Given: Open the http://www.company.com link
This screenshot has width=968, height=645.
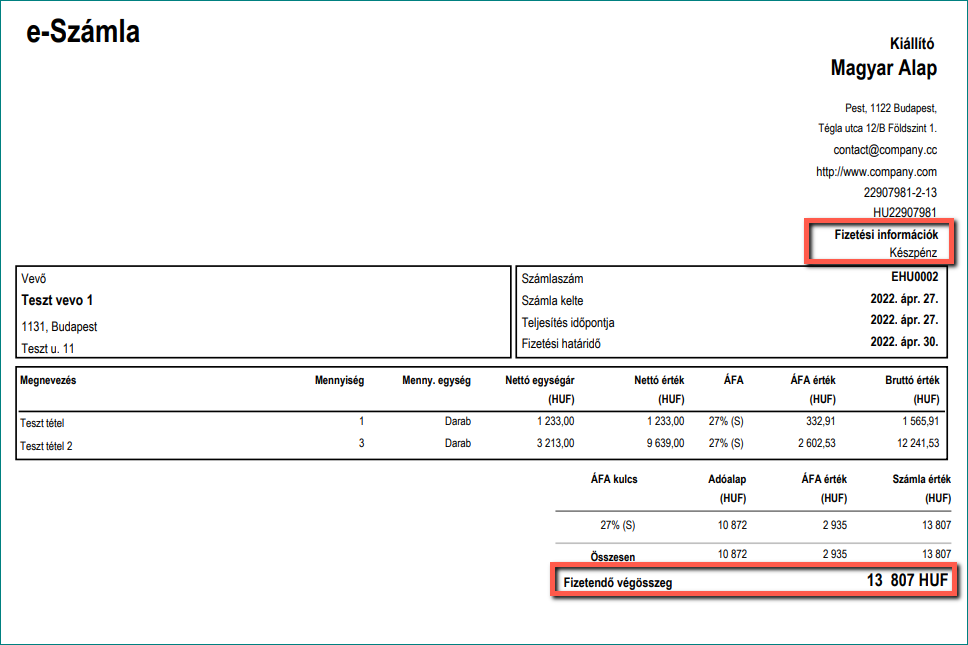Looking at the screenshot, I should pos(876,172).
